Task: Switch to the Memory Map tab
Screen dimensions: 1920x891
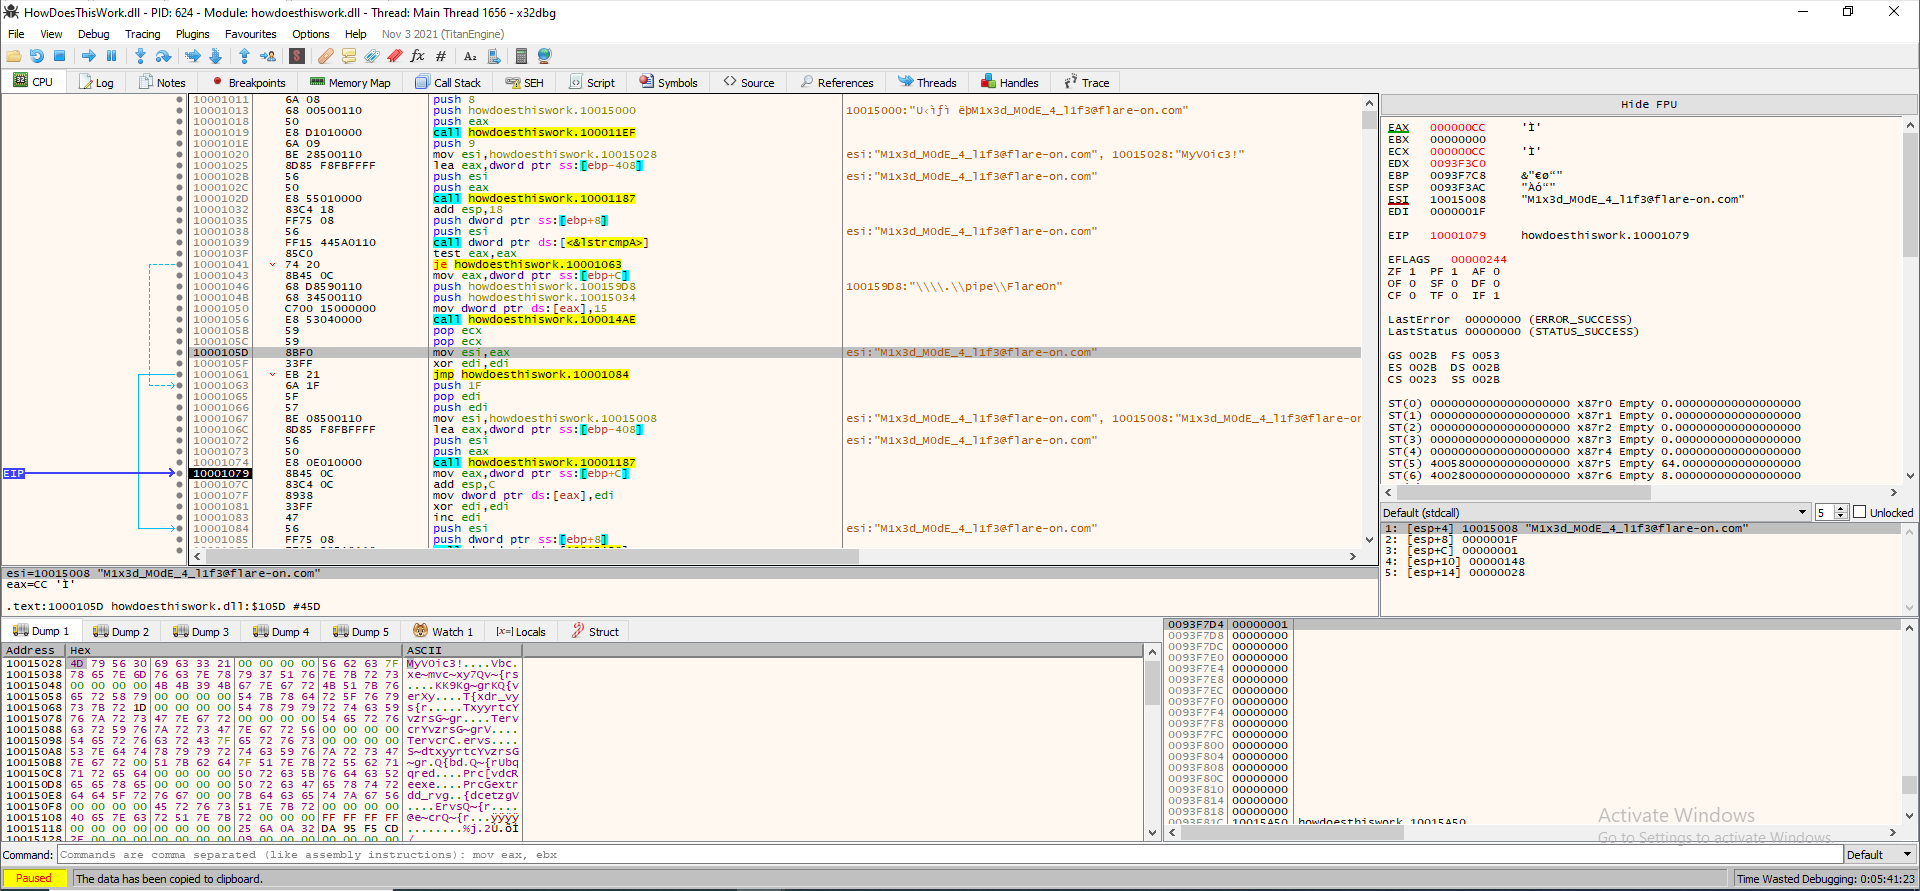Action: click(350, 82)
